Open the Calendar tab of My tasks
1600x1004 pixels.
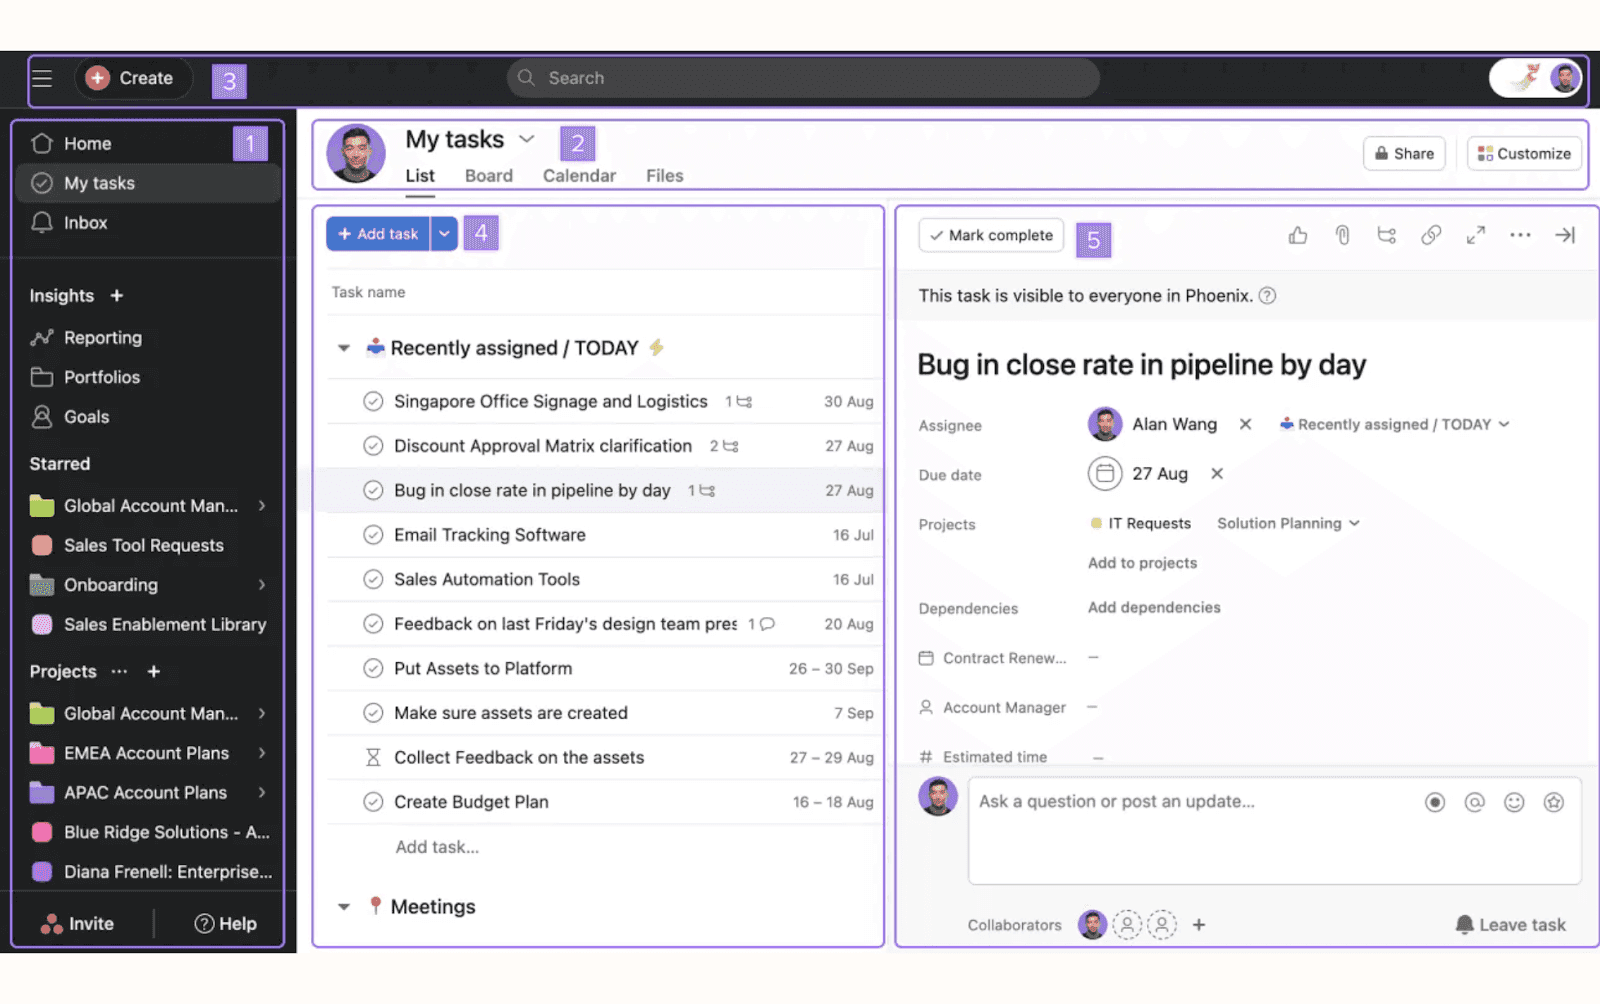pyautogui.click(x=578, y=175)
